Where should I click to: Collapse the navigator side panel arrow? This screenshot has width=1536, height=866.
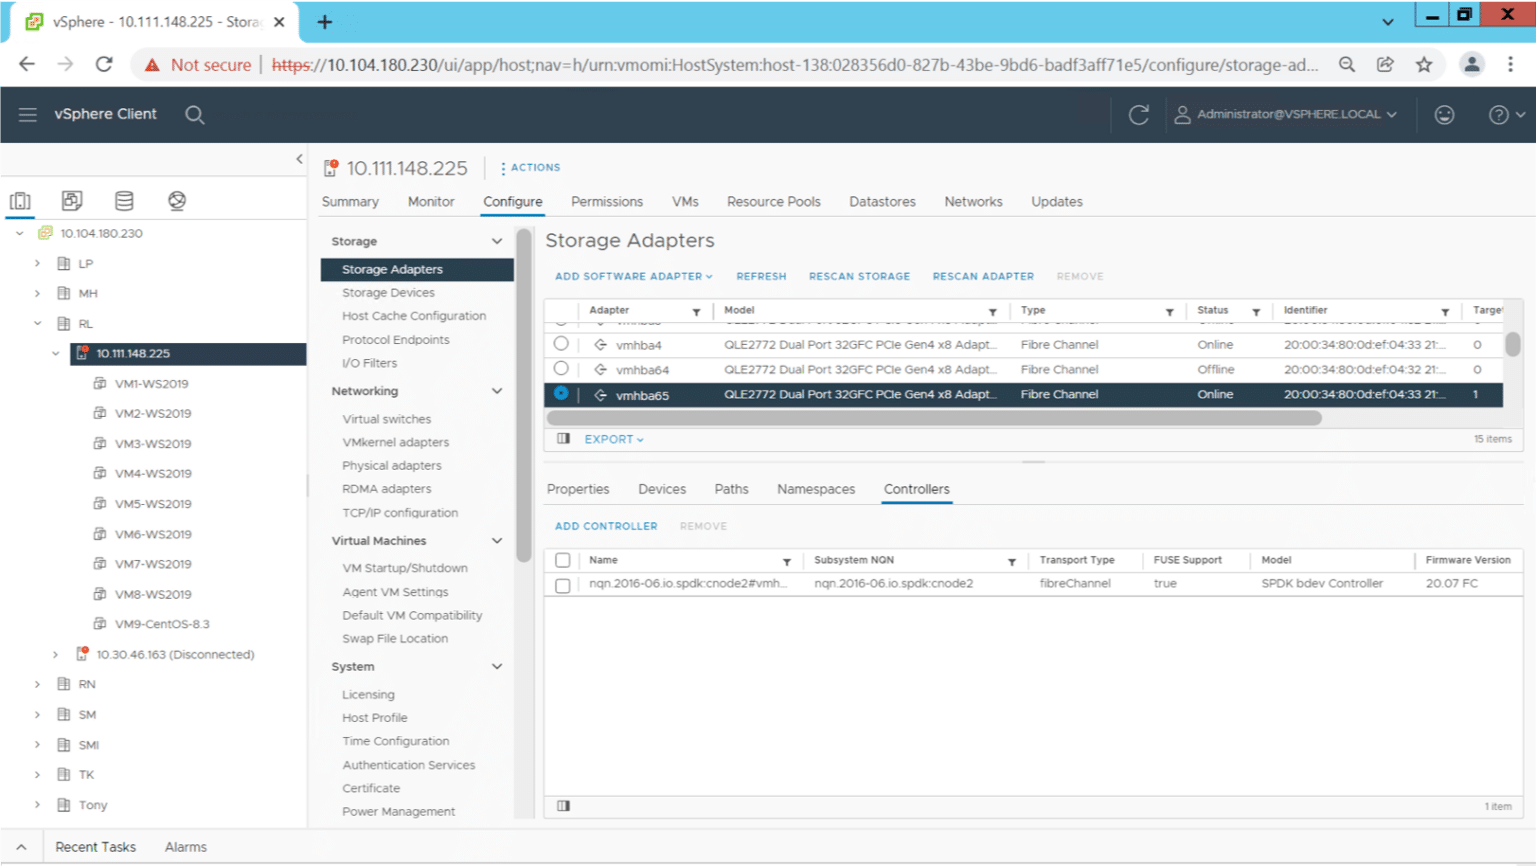pos(299,159)
